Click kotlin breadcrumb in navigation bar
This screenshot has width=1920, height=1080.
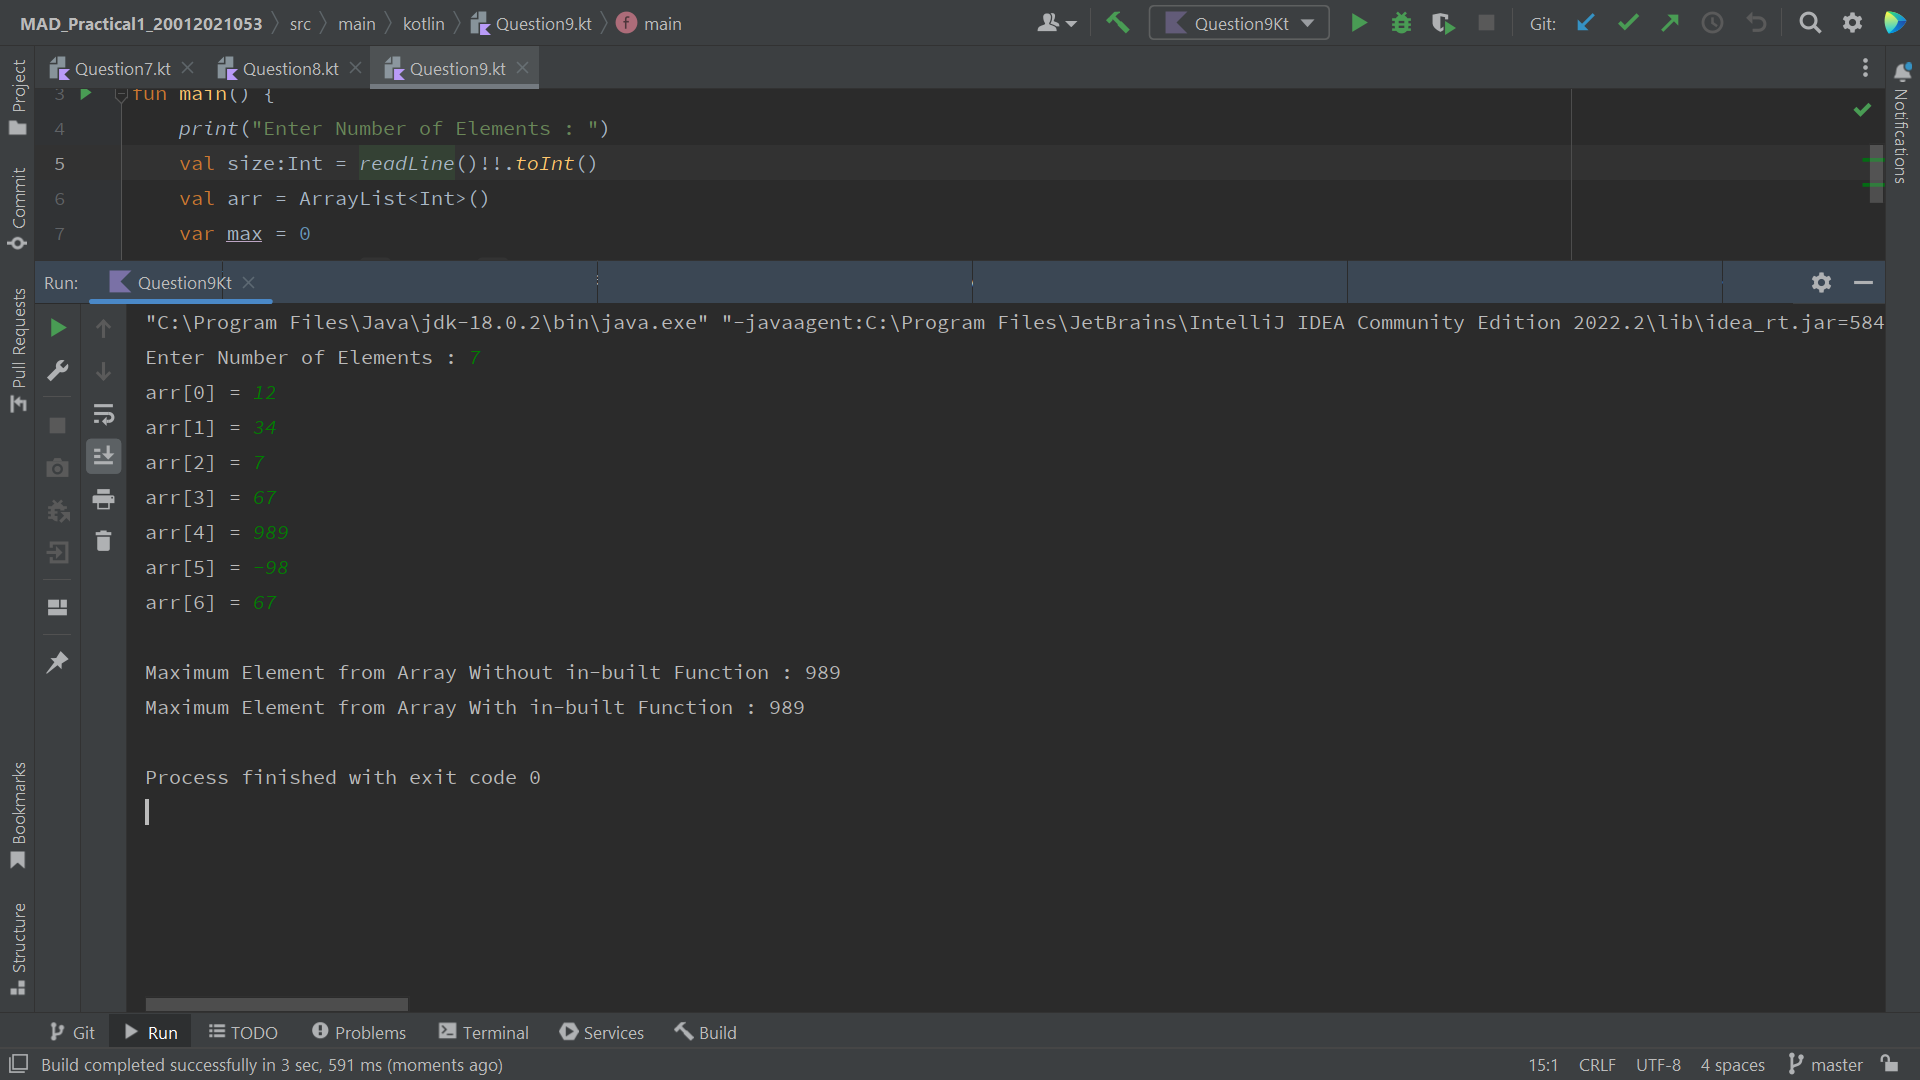click(x=423, y=24)
